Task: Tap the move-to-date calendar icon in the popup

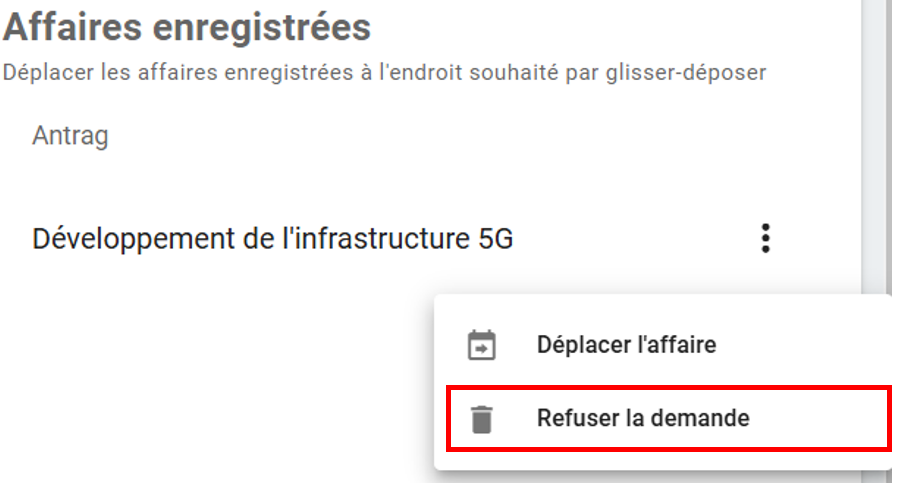Action: 482,346
